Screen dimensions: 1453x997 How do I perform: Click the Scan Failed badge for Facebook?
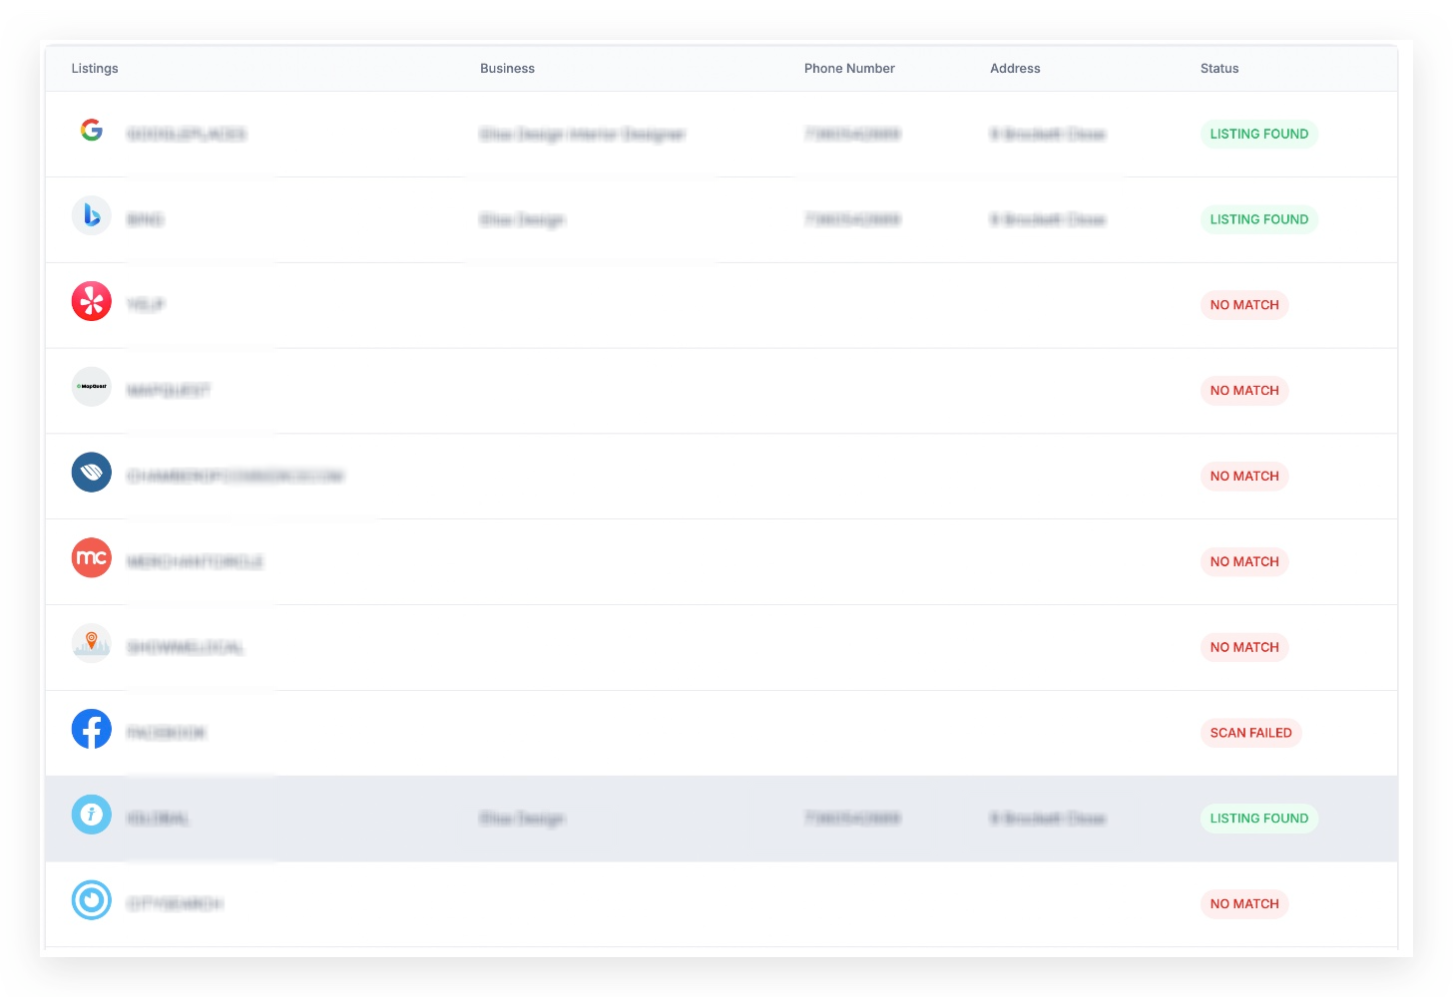point(1251,733)
